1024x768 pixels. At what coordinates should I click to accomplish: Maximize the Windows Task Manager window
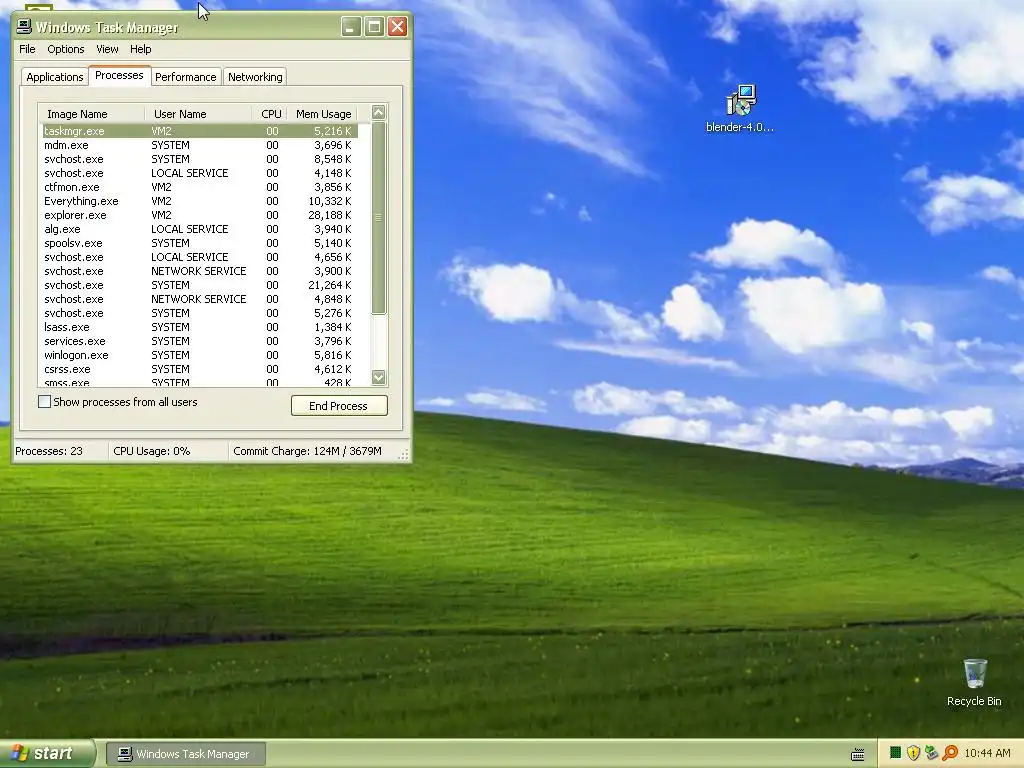tap(374, 27)
